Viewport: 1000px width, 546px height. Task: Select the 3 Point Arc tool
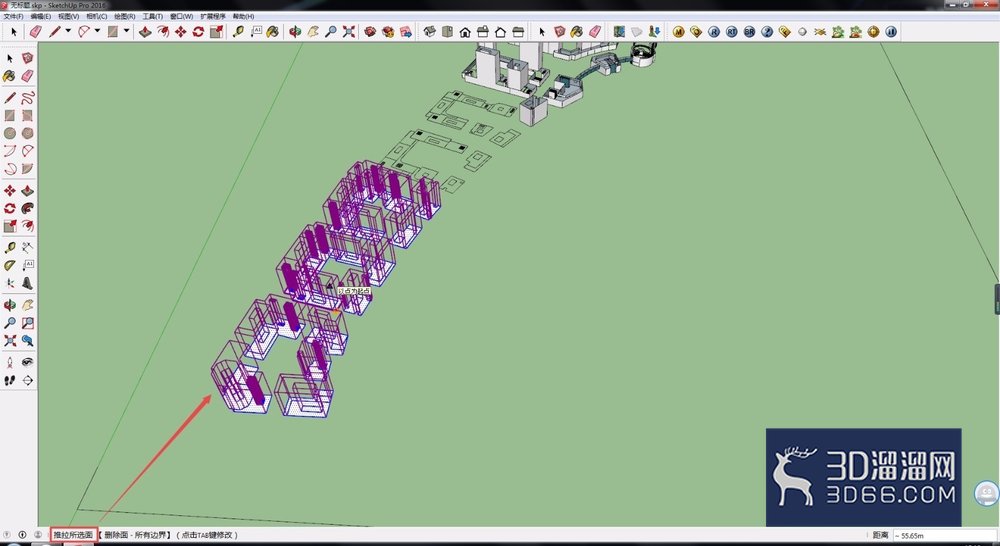10,168
